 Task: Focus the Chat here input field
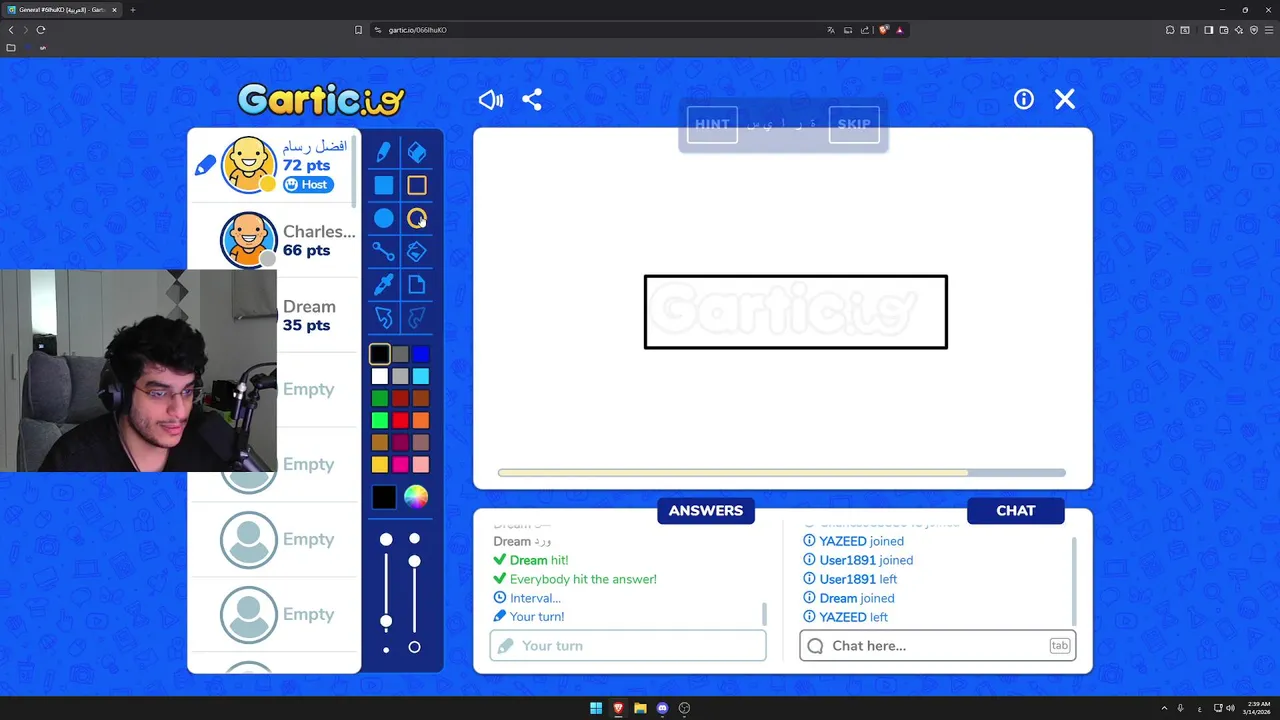tap(938, 646)
